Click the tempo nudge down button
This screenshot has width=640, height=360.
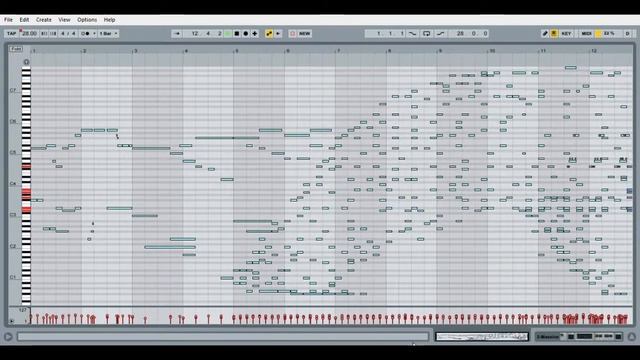tap(44, 33)
